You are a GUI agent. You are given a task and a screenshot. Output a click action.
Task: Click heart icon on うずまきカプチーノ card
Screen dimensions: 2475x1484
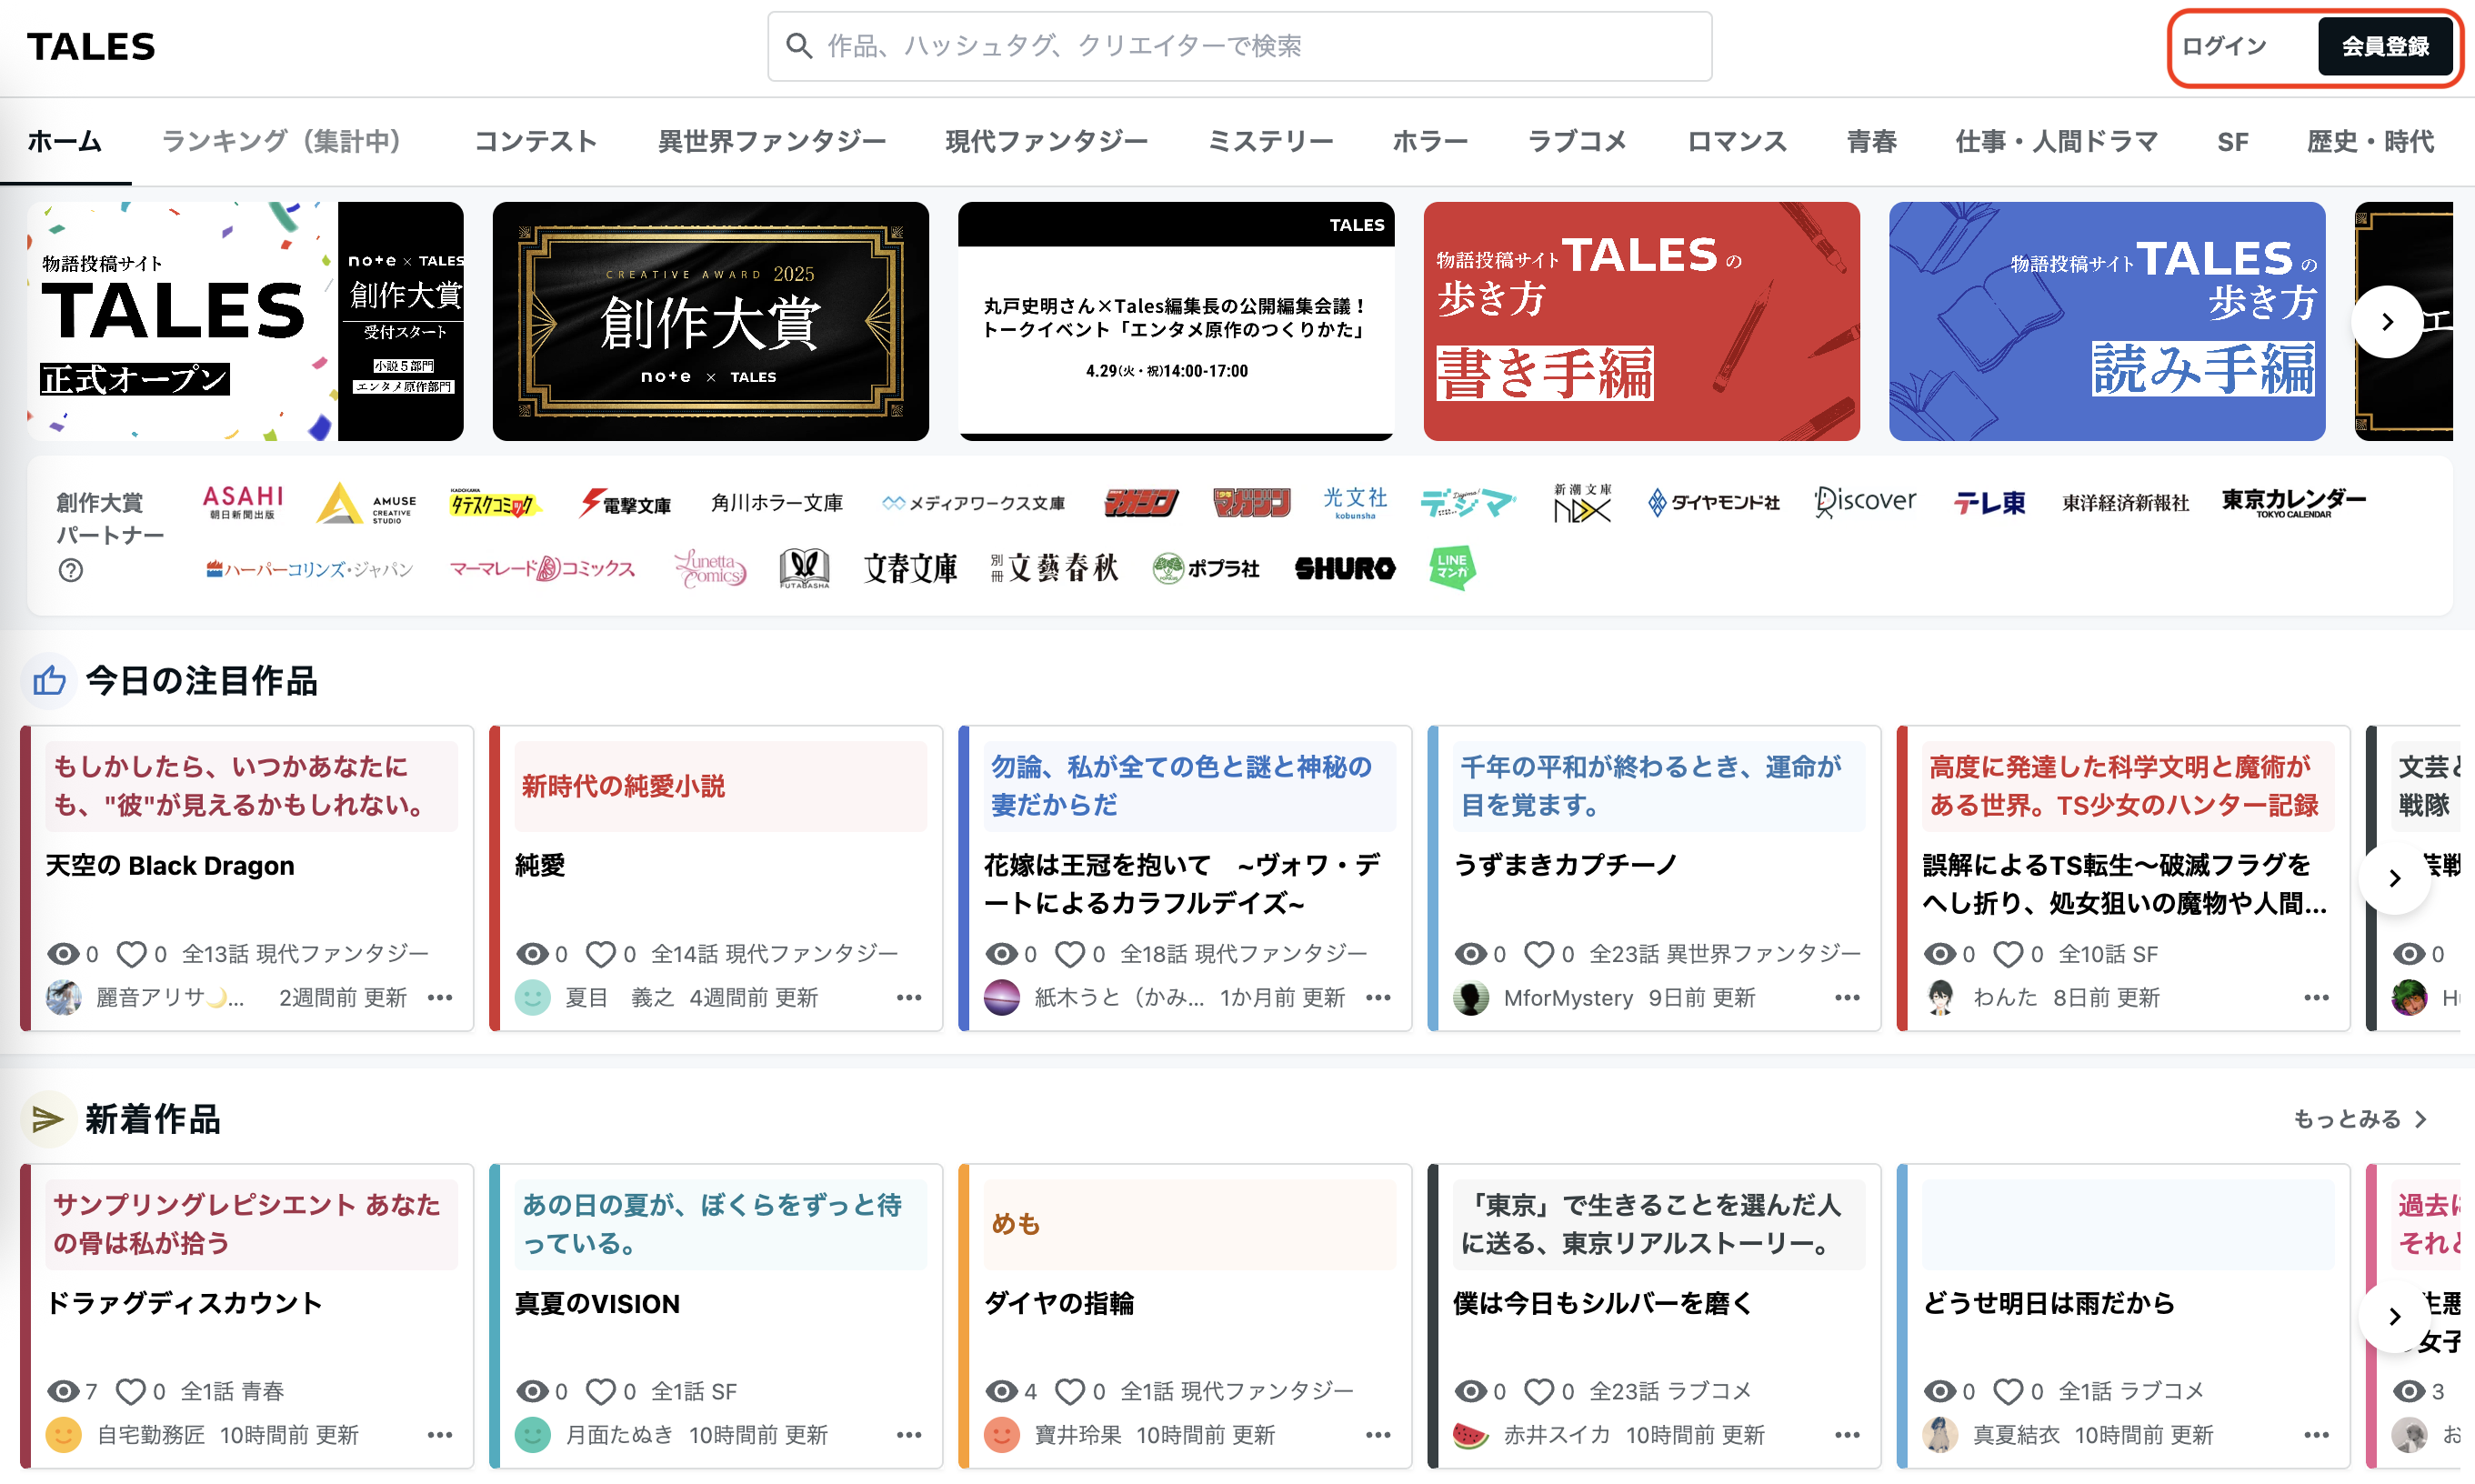pyautogui.click(x=1539, y=954)
